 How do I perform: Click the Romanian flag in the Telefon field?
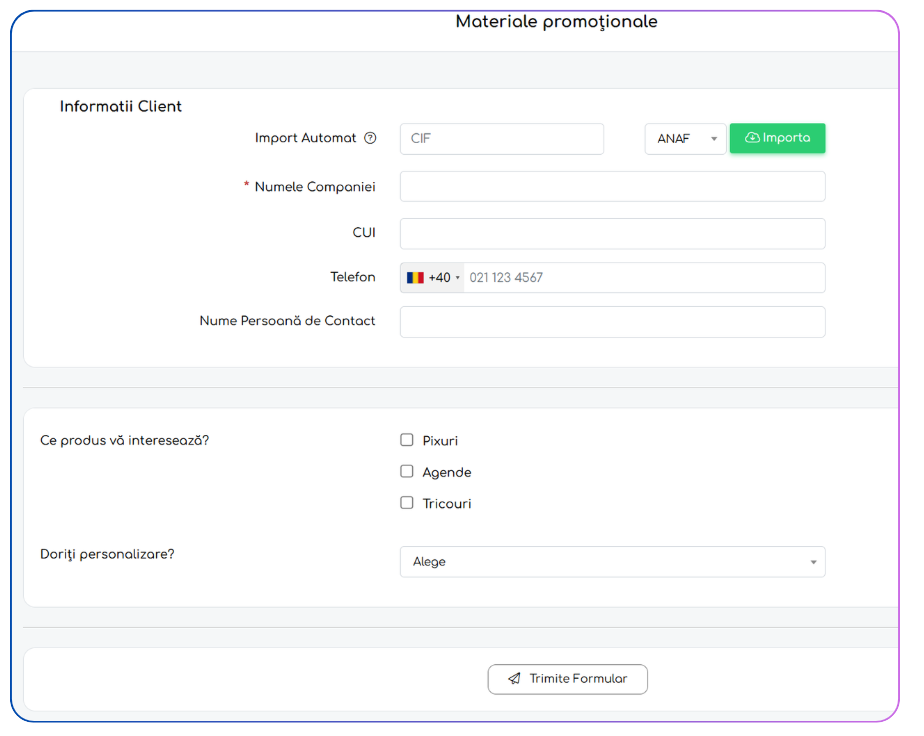415,278
